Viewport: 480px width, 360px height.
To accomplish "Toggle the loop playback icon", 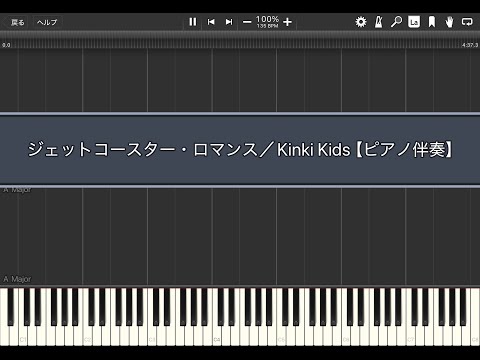I will [467, 22].
